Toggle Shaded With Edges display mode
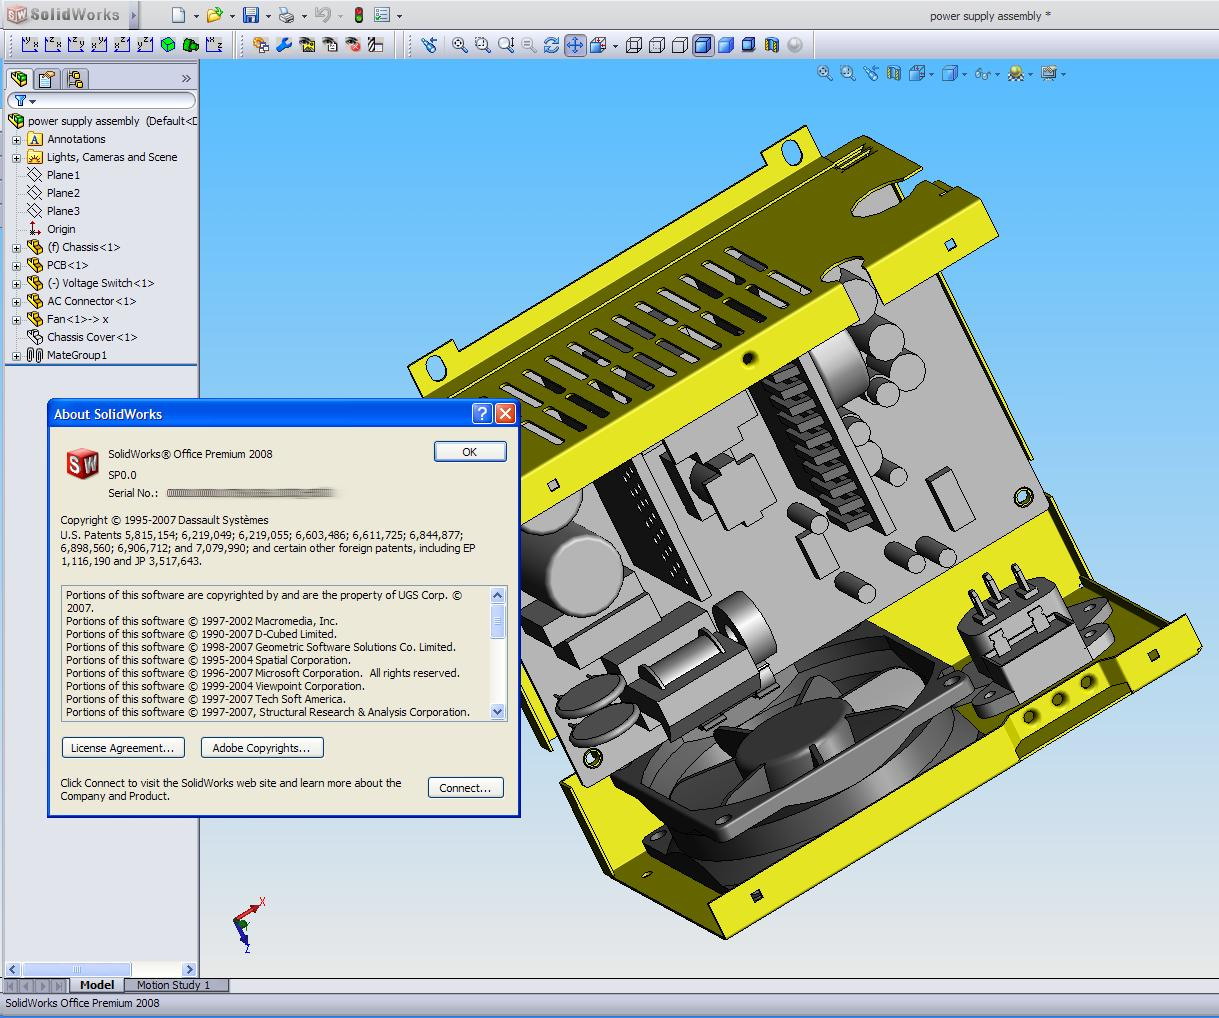This screenshot has width=1219, height=1018. point(703,45)
